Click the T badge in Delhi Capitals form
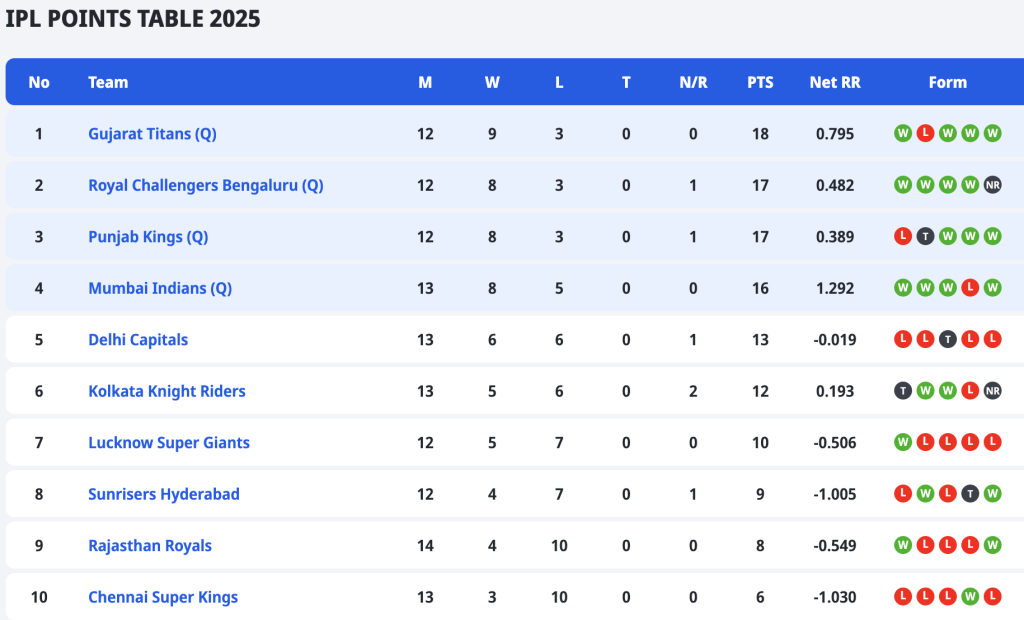The height and width of the screenshot is (620, 1024). click(948, 339)
